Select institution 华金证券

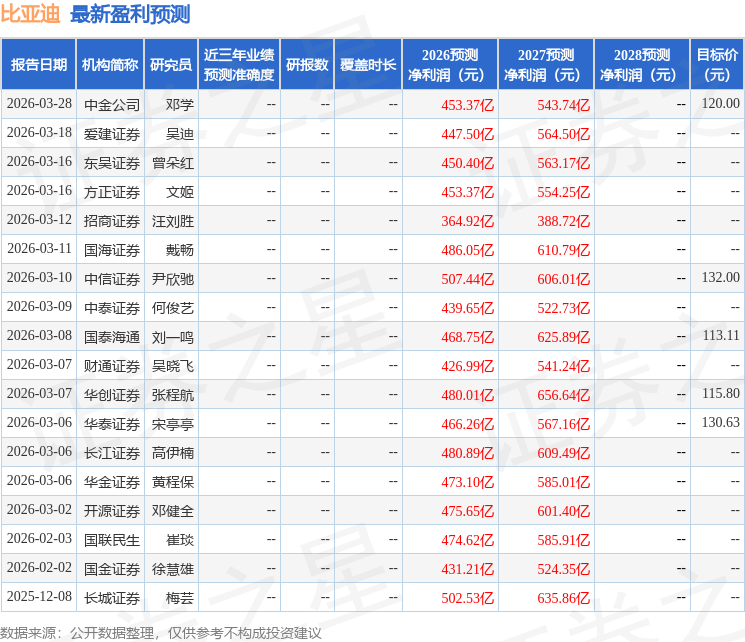(112, 482)
